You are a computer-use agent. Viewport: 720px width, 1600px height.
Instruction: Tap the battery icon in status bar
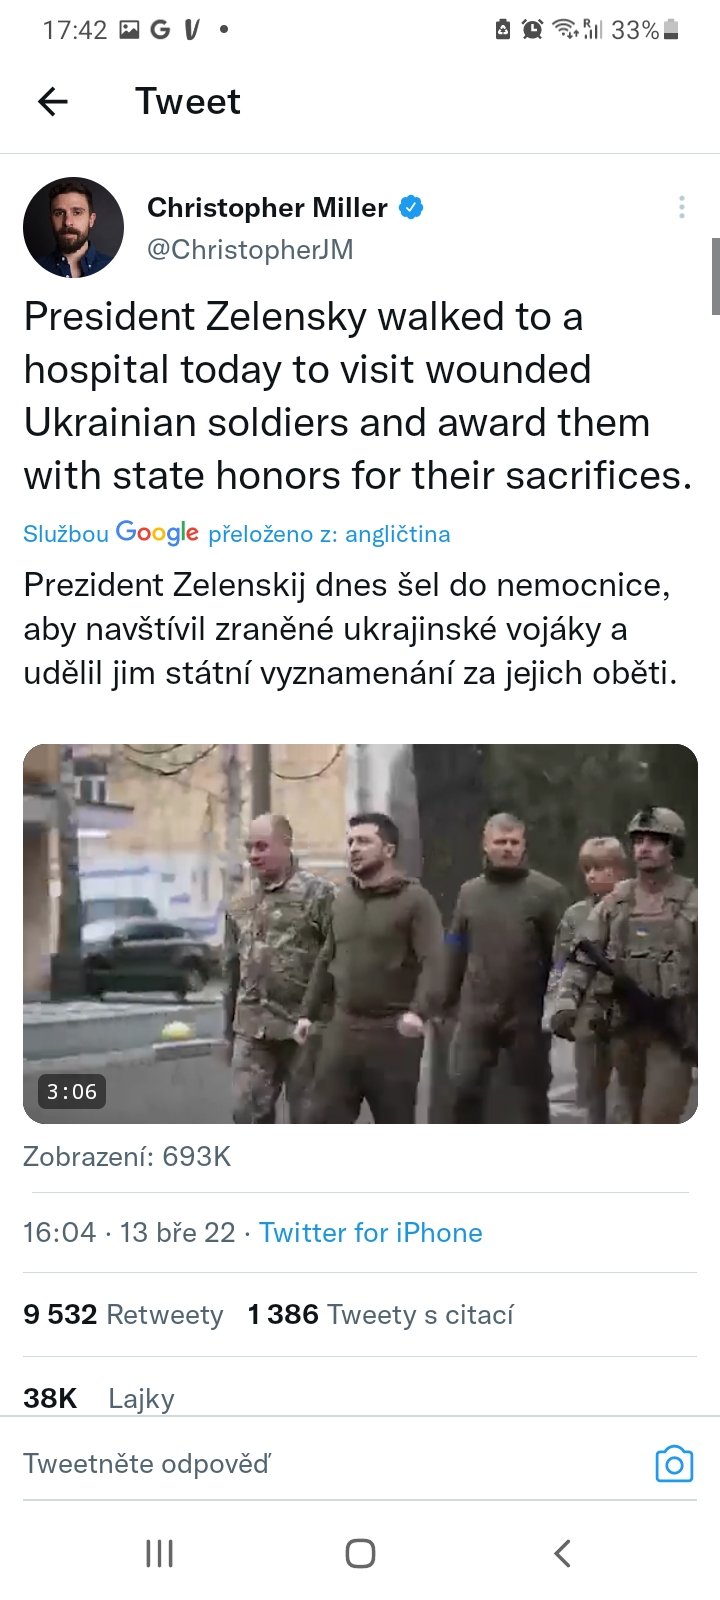(x=671, y=30)
